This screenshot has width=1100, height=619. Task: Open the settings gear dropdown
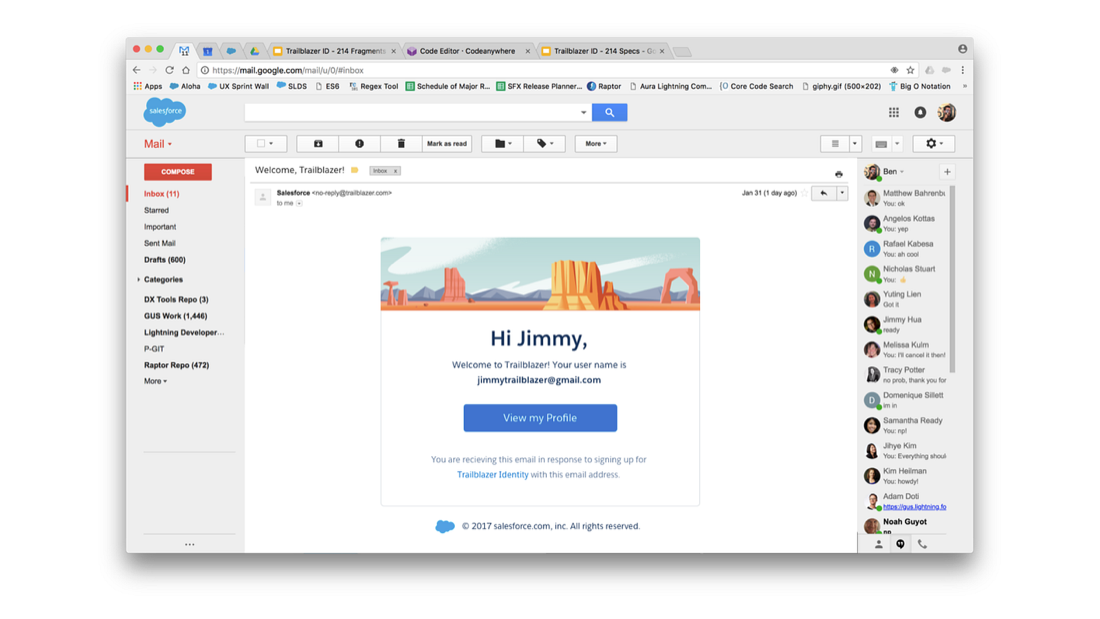(x=934, y=144)
